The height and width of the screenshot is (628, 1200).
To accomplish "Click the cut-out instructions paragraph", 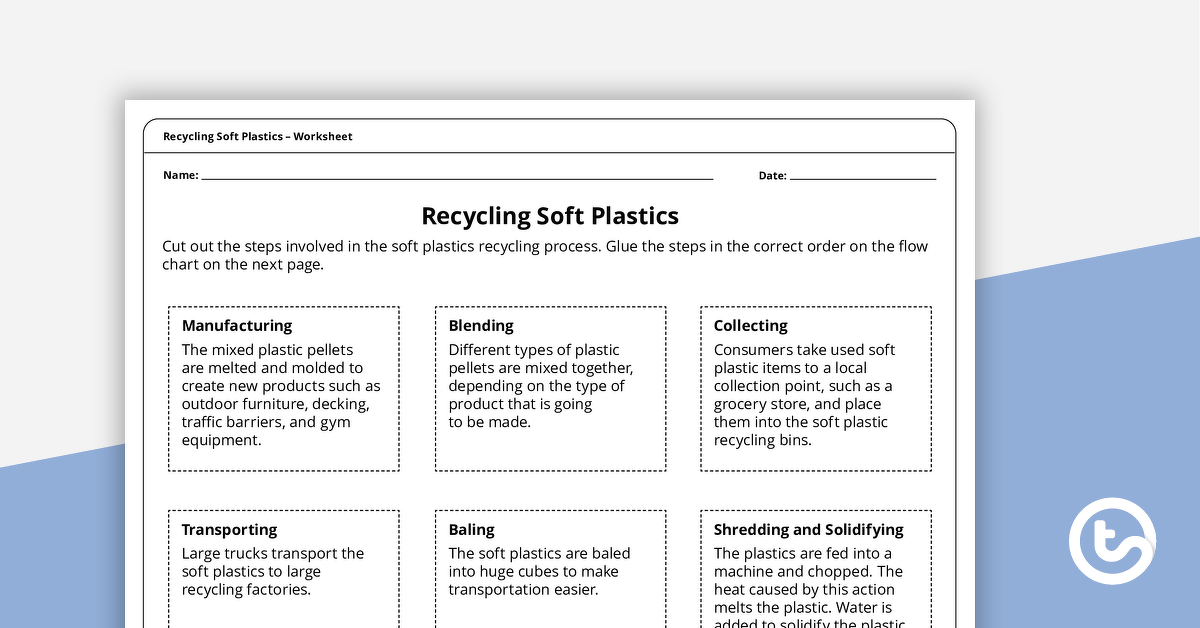I will pyautogui.click(x=545, y=256).
